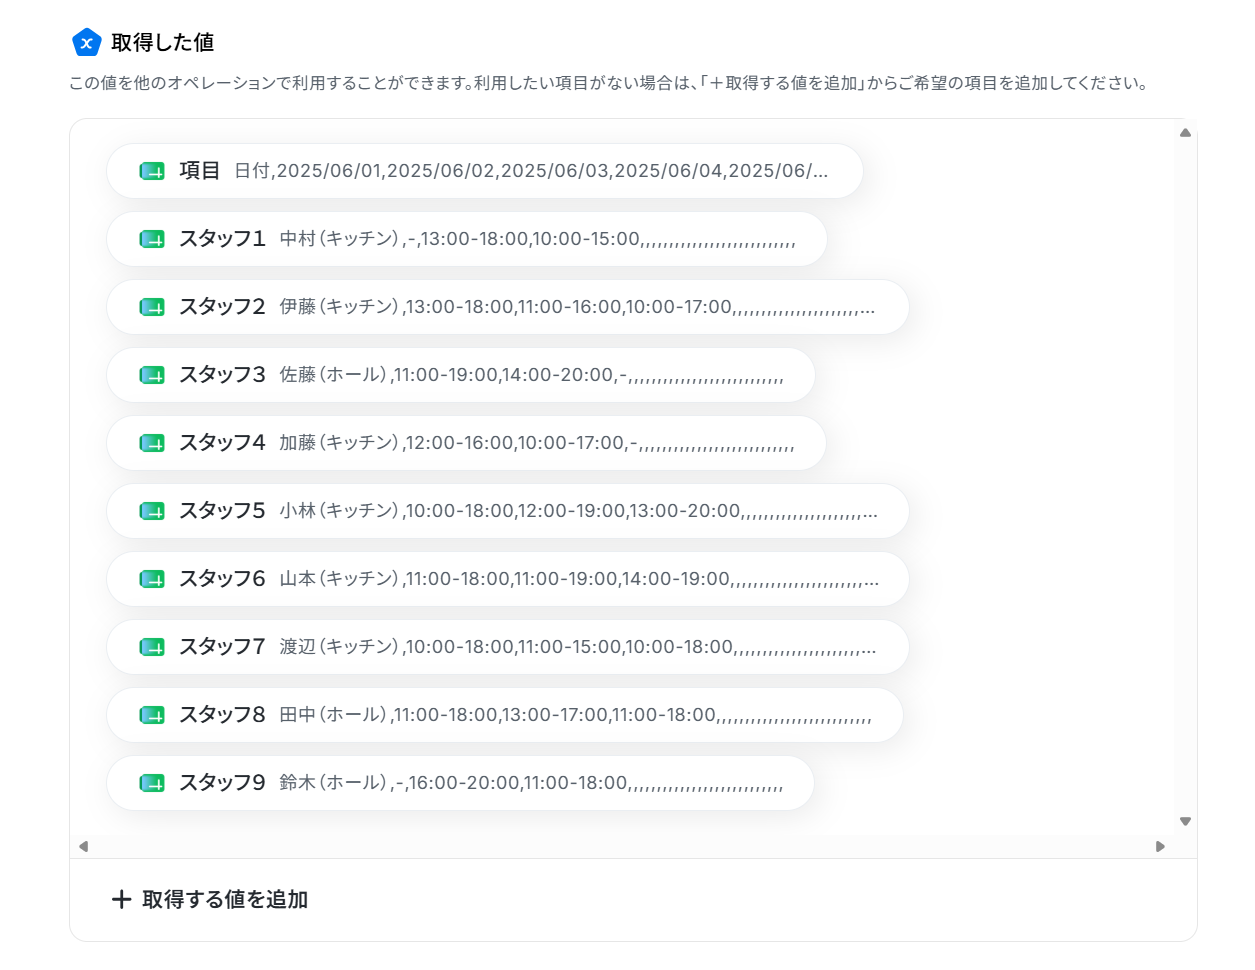
Task: Select the 加藤(キッチン) shift values
Action: tap(537, 443)
